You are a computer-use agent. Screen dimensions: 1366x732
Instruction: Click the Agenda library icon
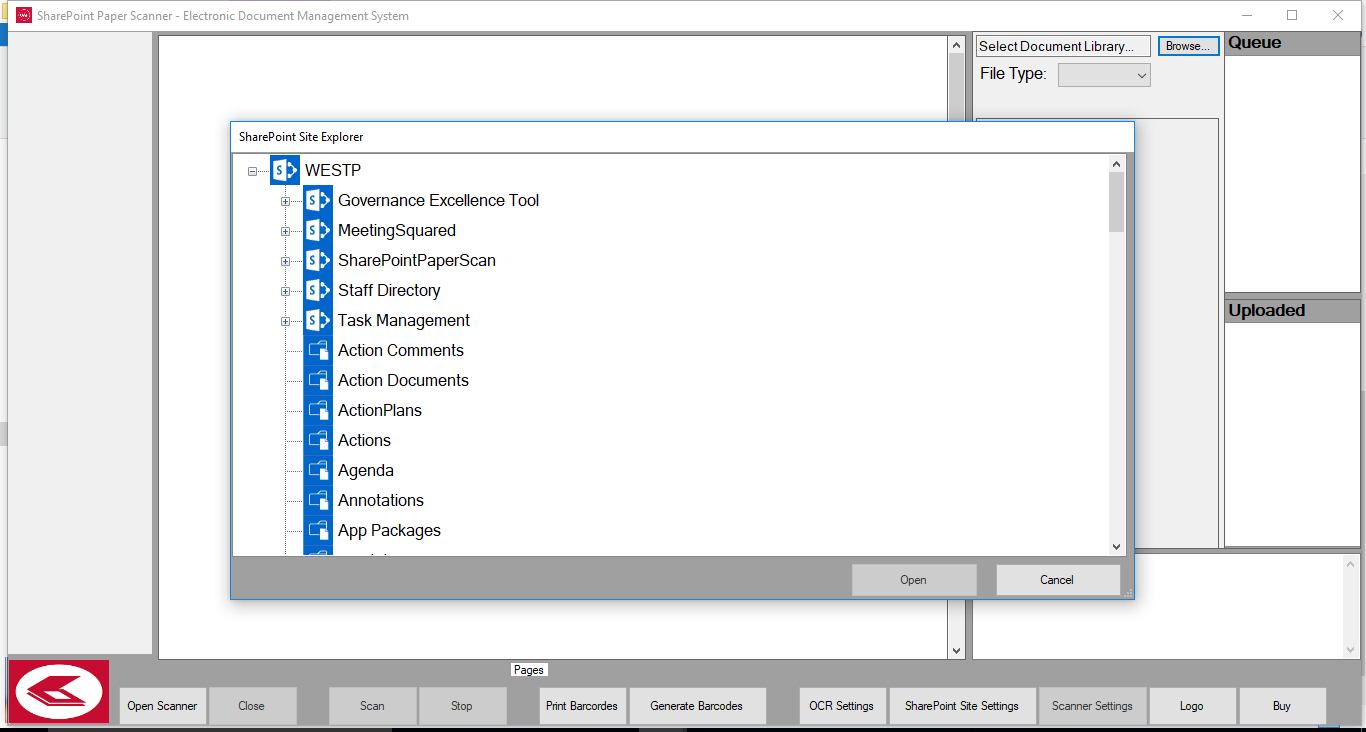pos(318,470)
